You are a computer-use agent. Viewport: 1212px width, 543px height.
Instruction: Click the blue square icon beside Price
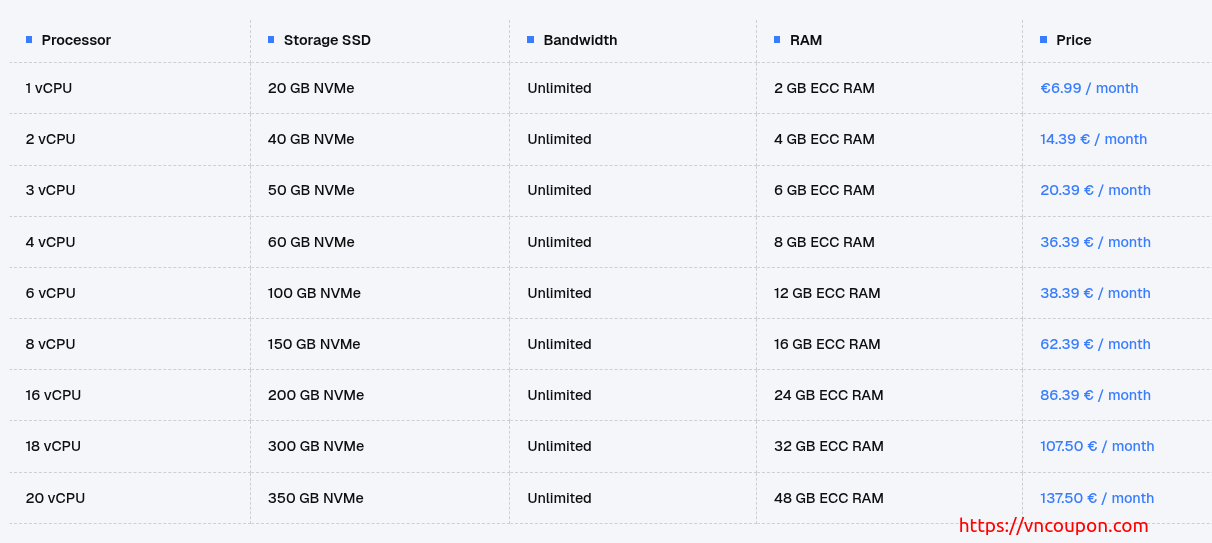1043,40
